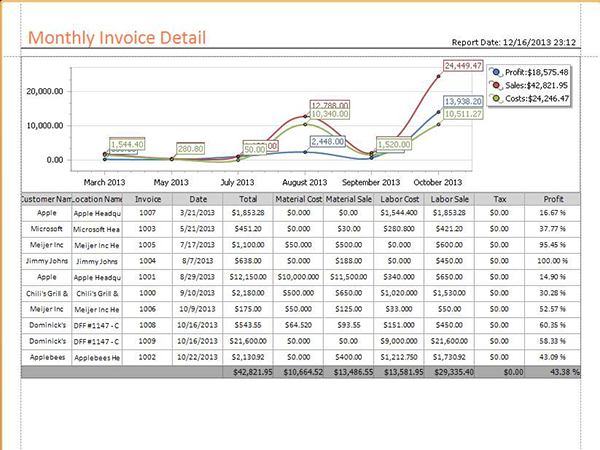This screenshot has width=600, height=450.
Task: Click the blue Profit legend marker
Action: tap(495, 72)
